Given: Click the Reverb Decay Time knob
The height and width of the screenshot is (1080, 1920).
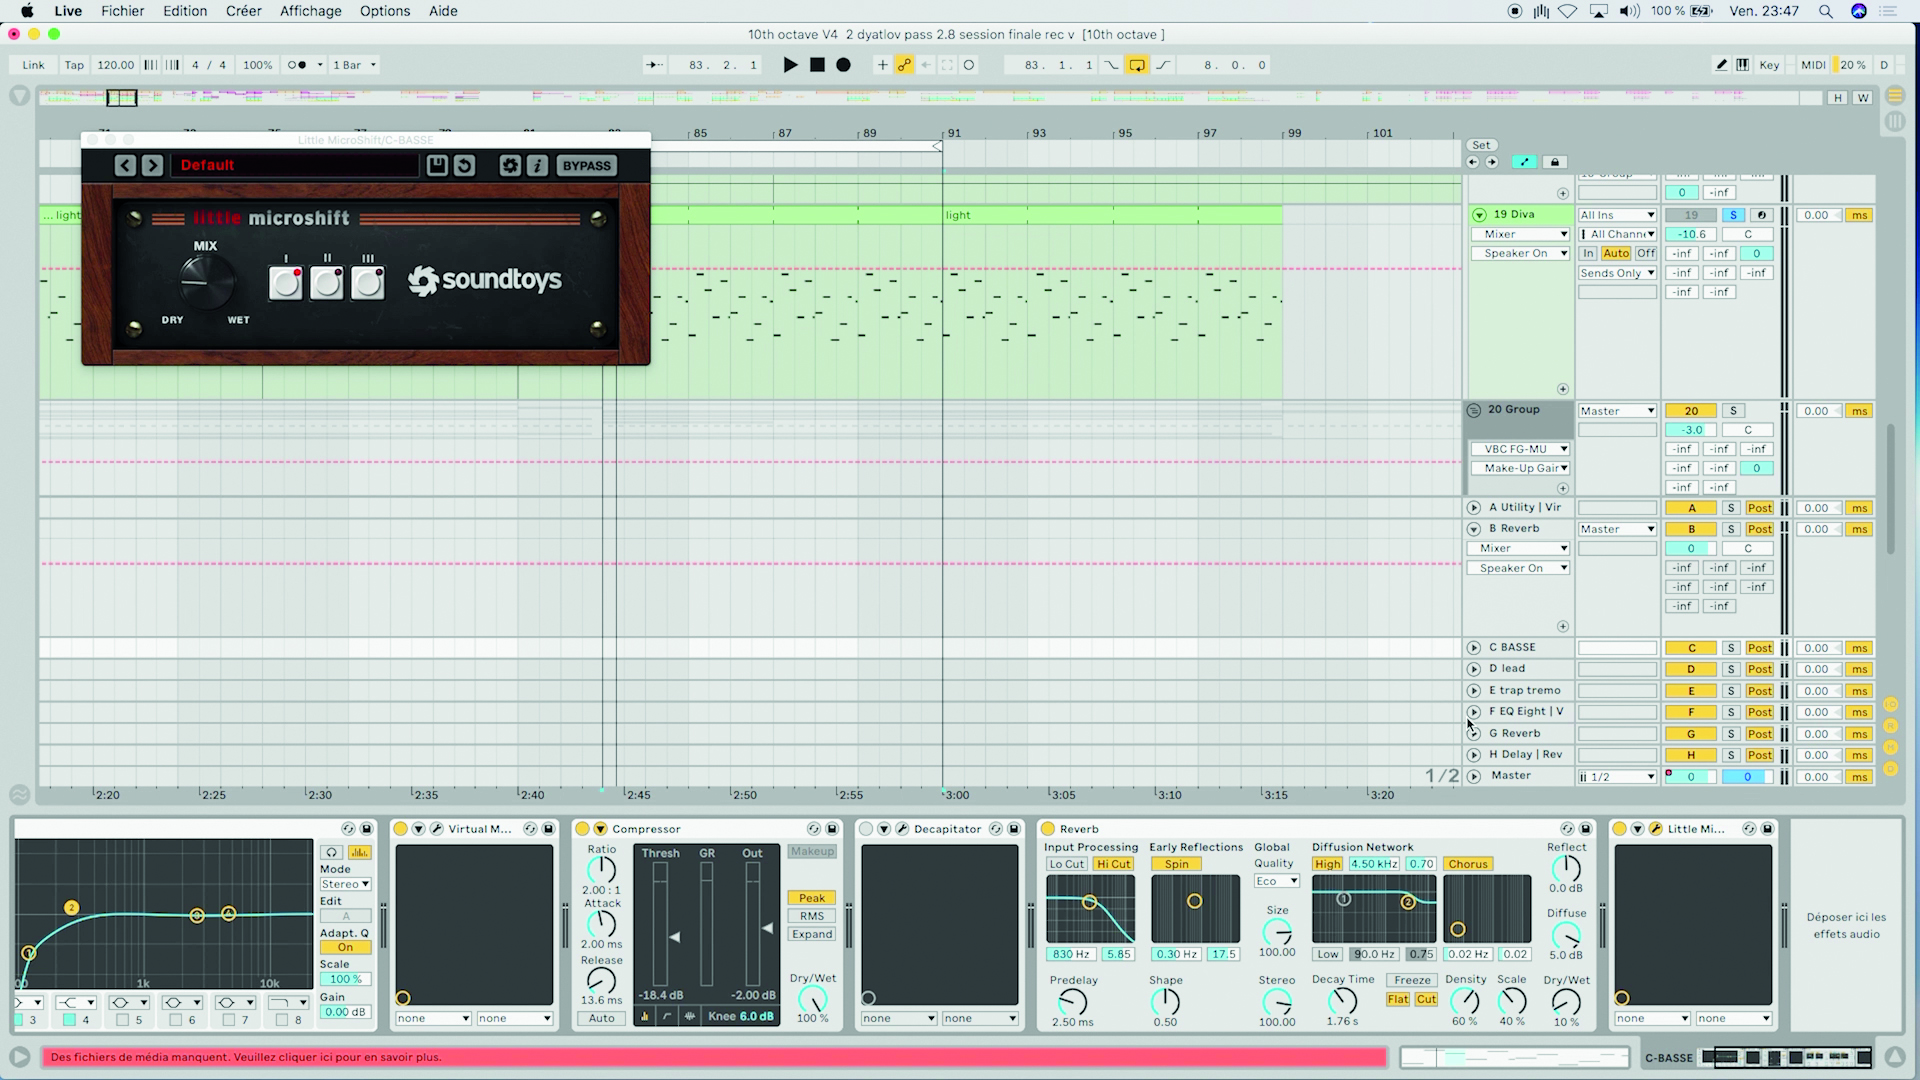Looking at the screenshot, I should pos(1342,1000).
